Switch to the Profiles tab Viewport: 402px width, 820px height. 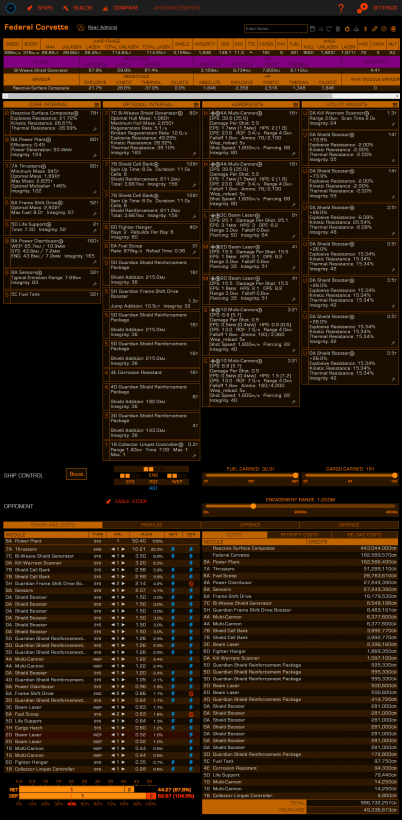152,525
